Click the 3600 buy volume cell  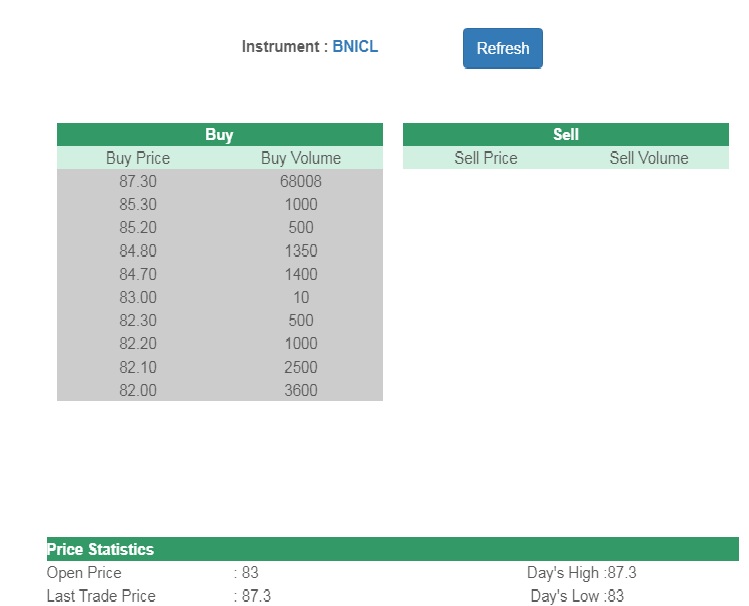pos(300,390)
